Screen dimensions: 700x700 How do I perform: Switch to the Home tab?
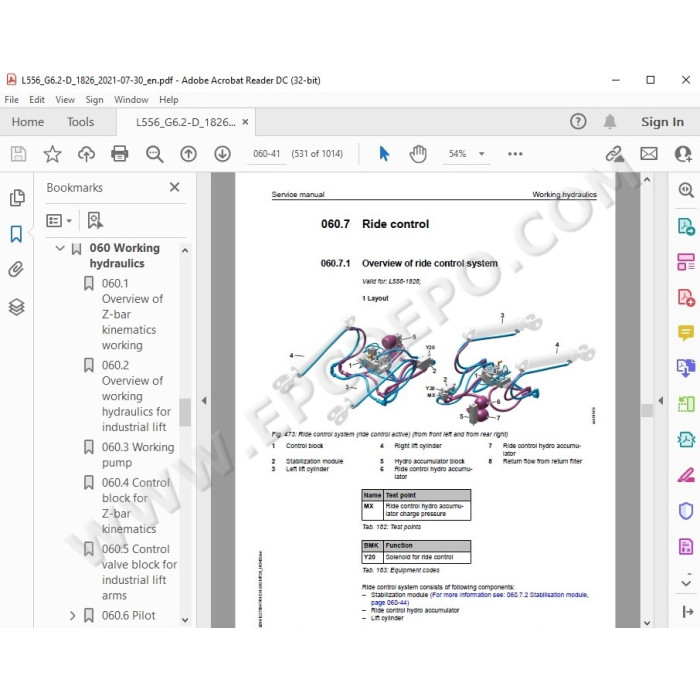tap(28, 122)
